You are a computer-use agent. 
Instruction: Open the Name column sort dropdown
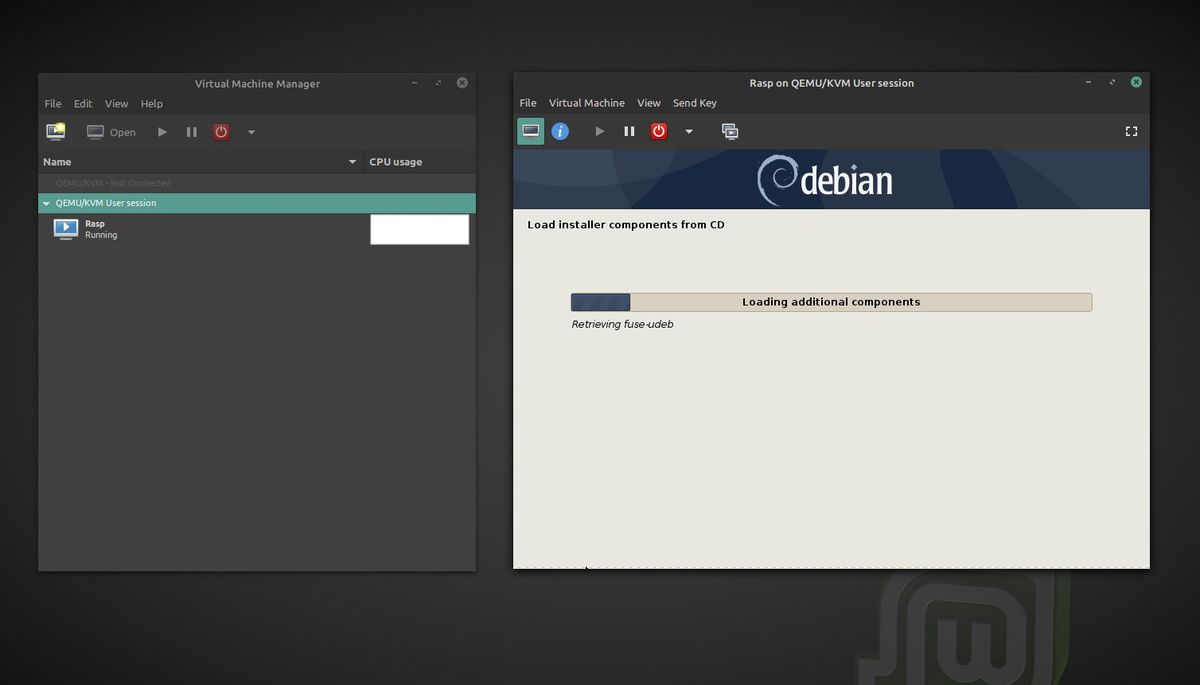click(351, 161)
